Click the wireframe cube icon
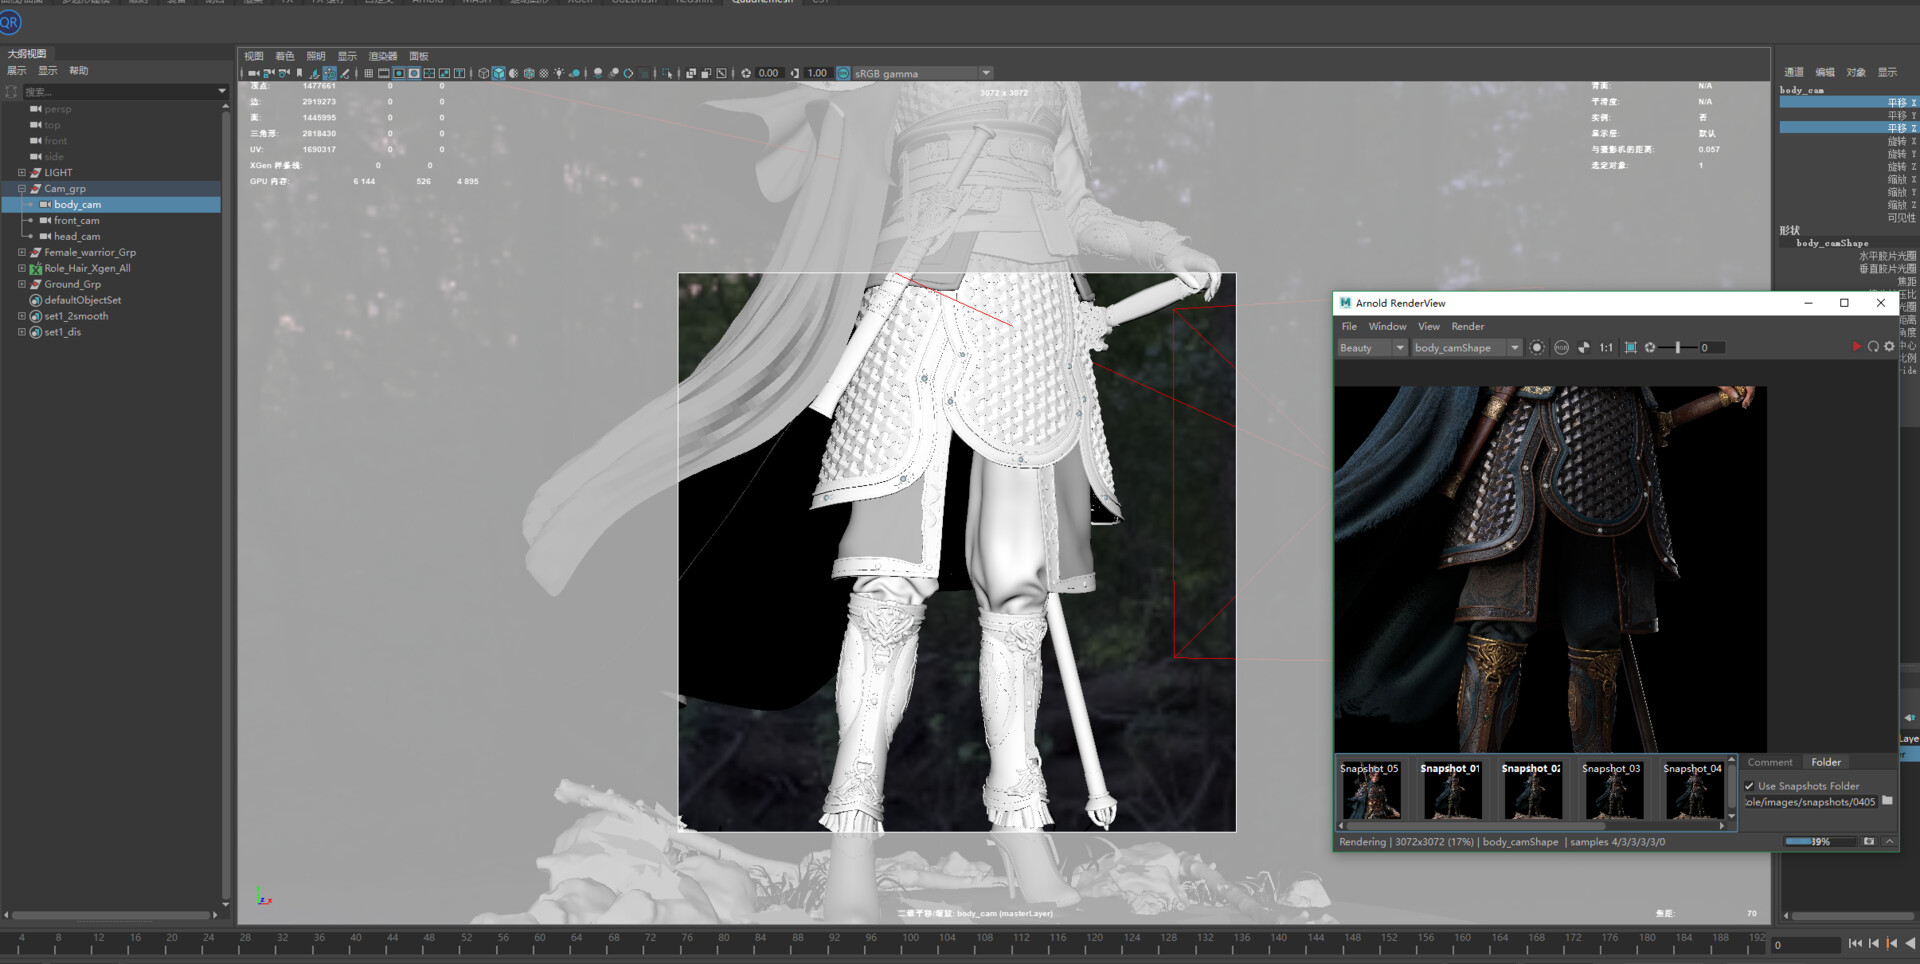The image size is (1920, 964). click(x=484, y=73)
